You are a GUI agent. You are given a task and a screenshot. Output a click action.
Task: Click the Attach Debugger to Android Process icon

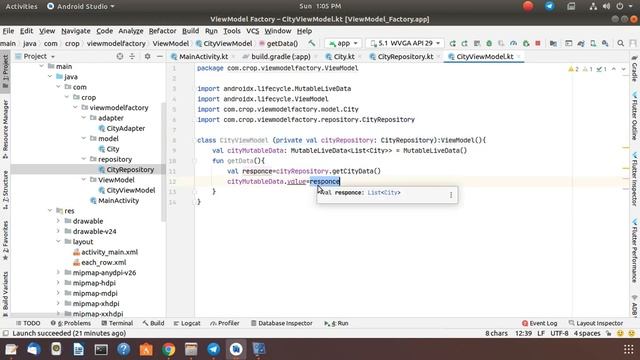(x=526, y=43)
